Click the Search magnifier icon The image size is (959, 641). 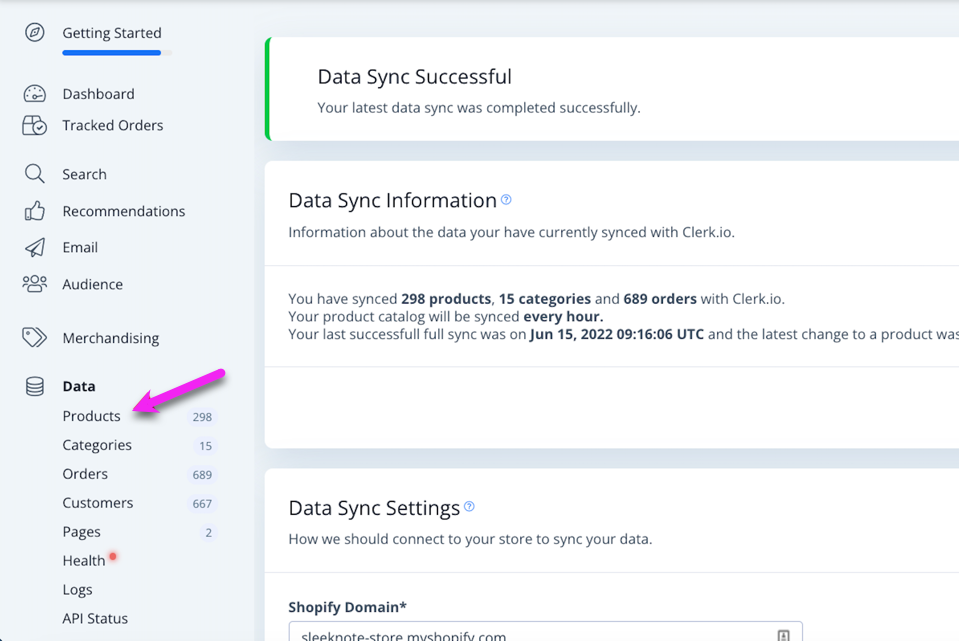click(35, 174)
